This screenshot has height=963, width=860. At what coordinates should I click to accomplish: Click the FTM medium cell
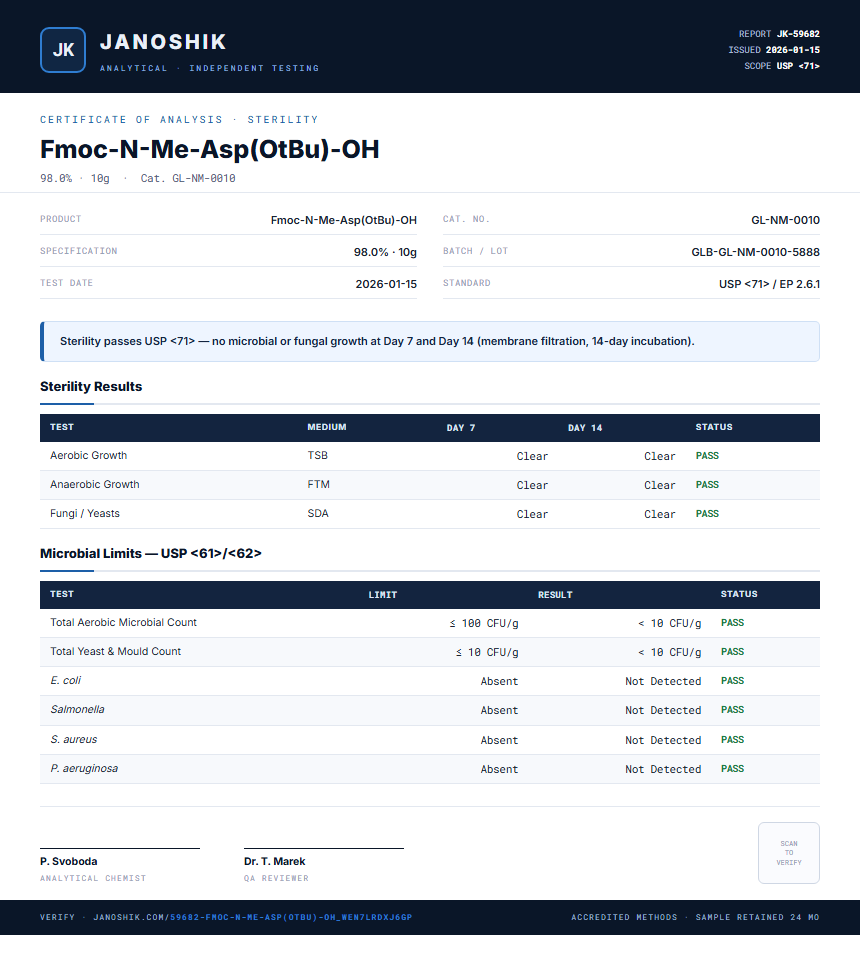tap(318, 484)
